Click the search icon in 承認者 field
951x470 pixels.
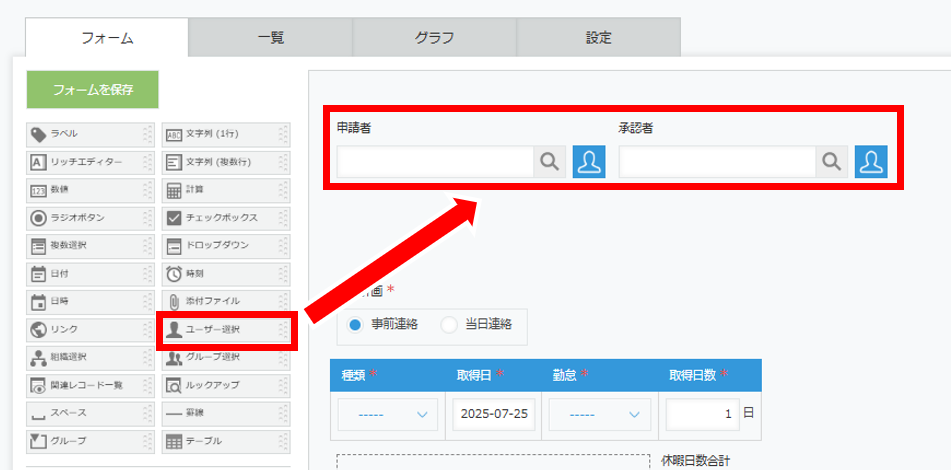(832, 162)
